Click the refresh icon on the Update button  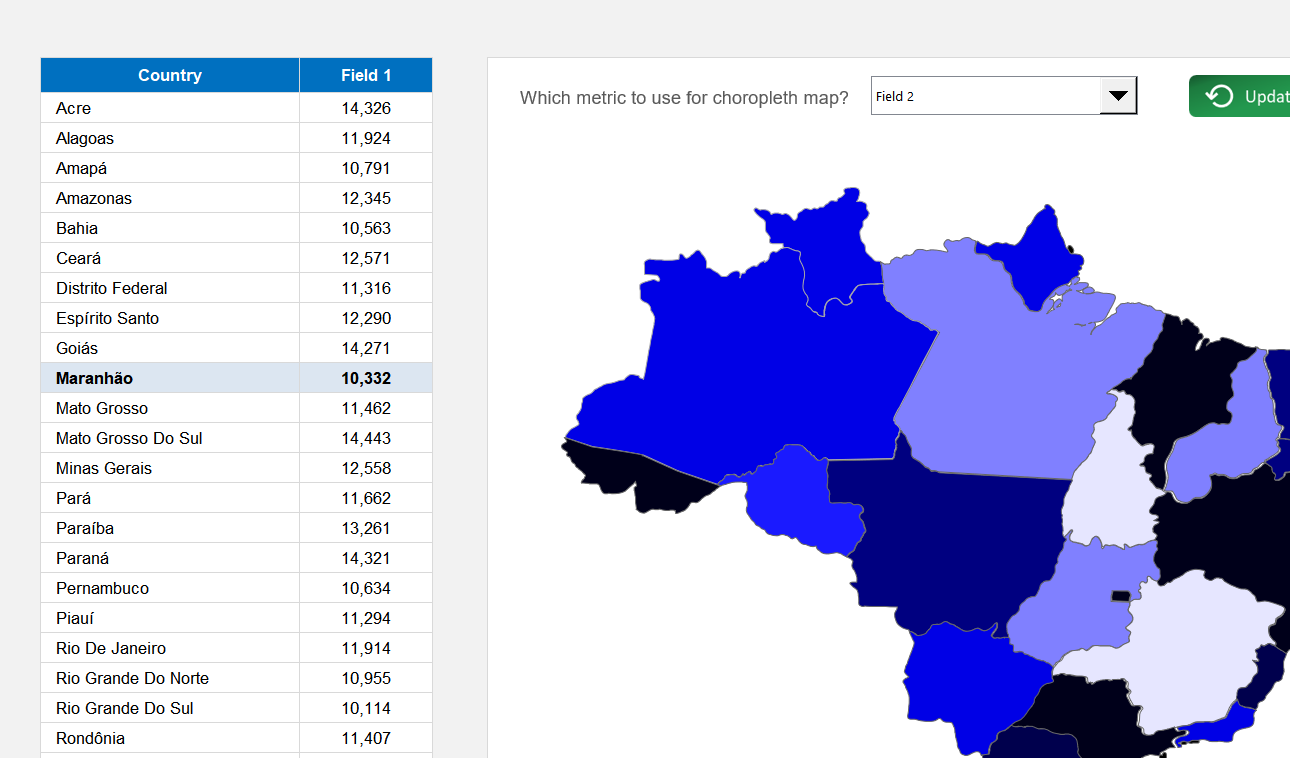[x=1219, y=96]
